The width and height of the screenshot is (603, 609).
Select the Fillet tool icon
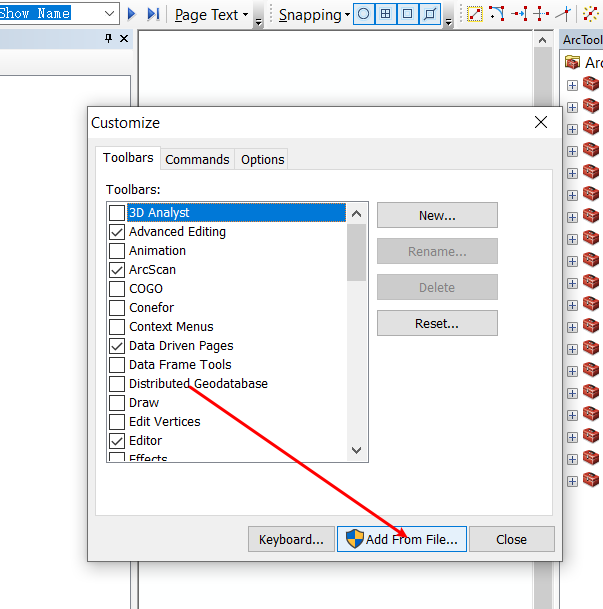click(497, 14)
